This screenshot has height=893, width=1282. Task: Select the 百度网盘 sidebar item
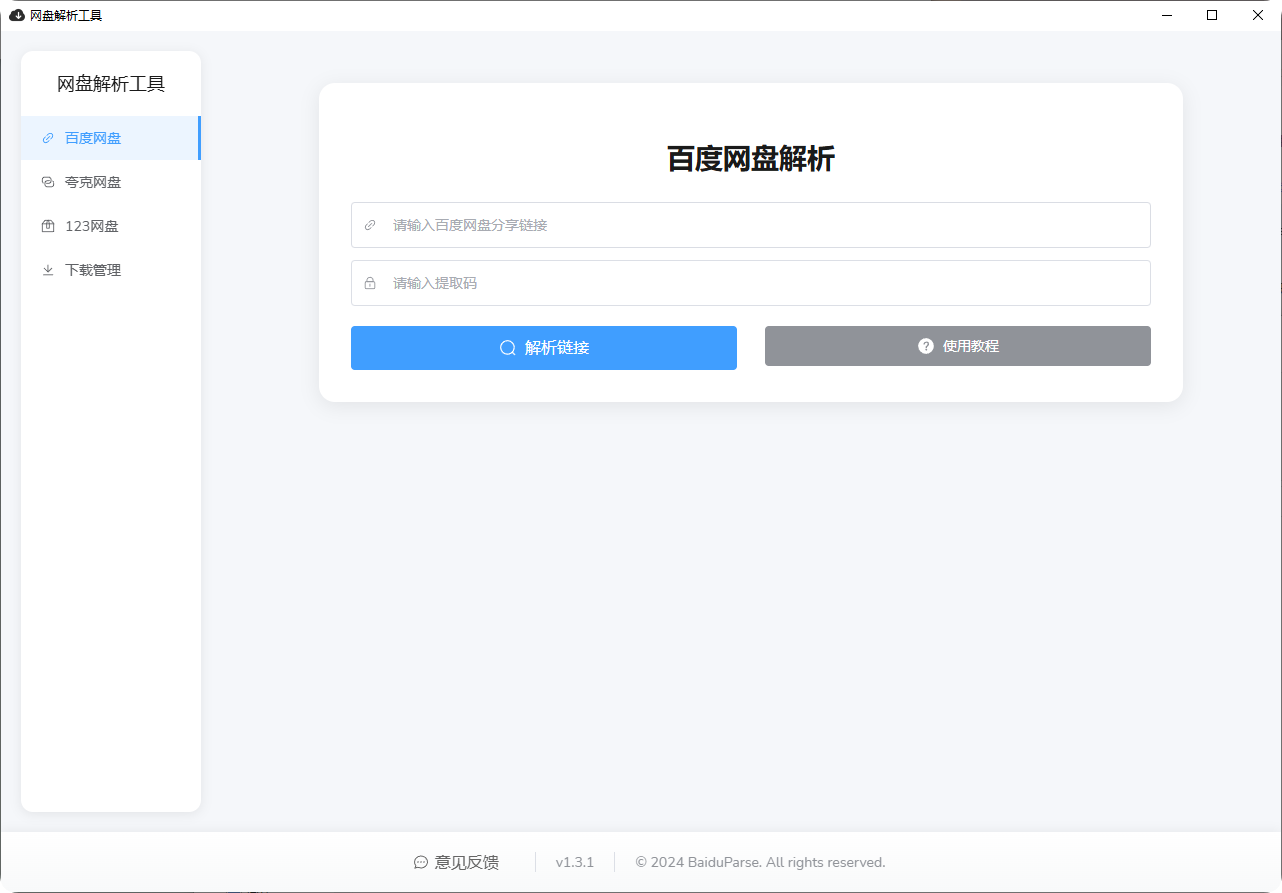click(110, 138)
